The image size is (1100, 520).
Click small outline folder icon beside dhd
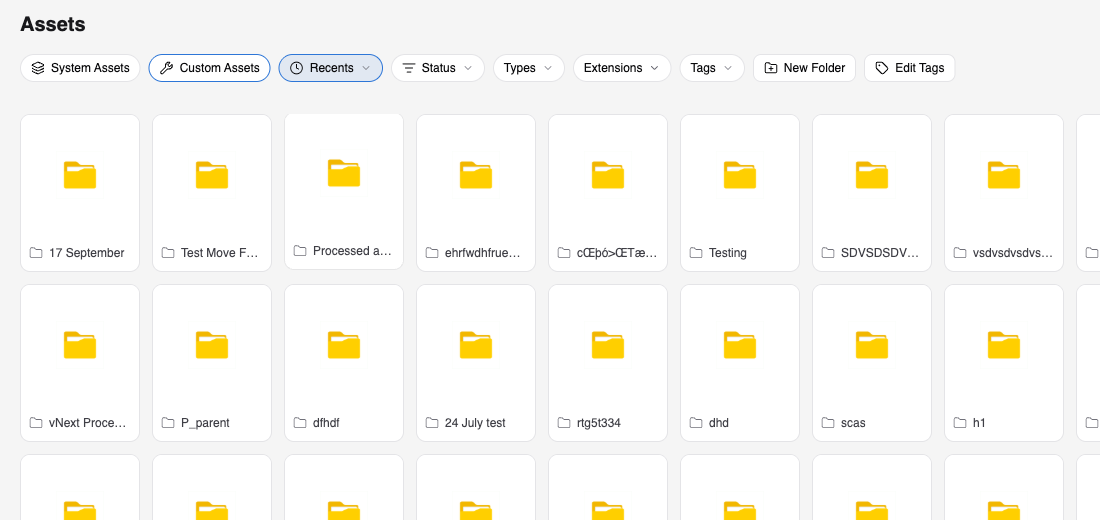tap(696, 422)
